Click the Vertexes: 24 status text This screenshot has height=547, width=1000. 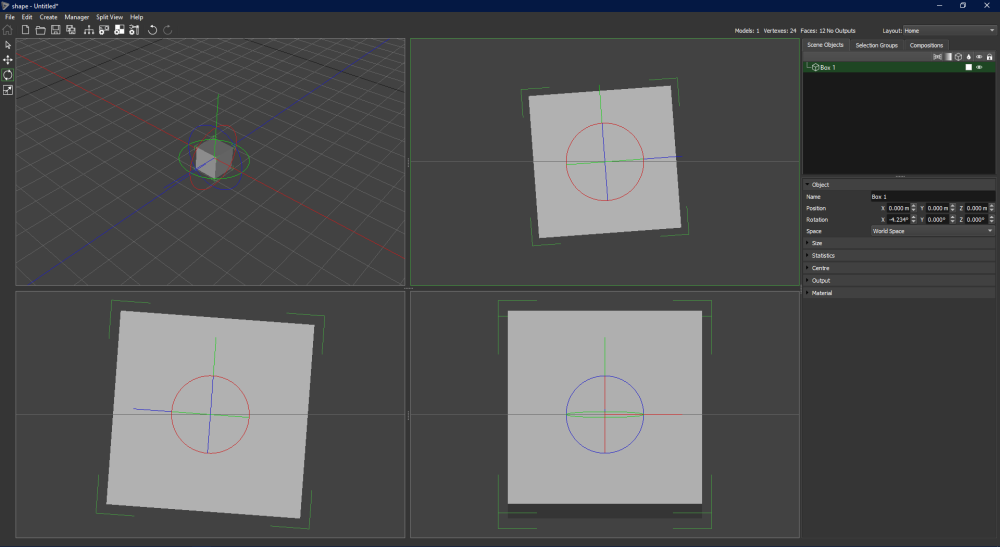[780, 31]
